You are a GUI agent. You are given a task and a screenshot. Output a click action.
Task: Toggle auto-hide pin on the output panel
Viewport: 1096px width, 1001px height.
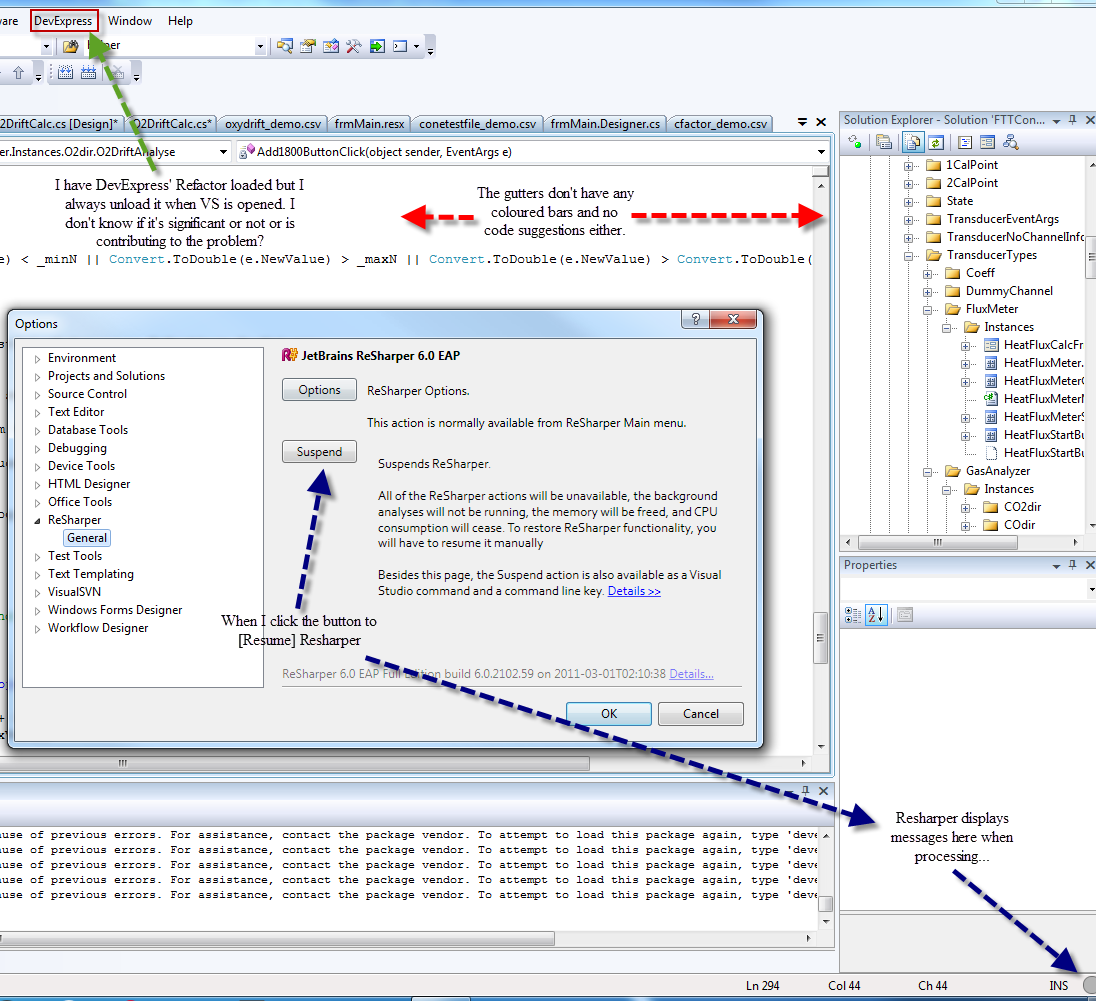(805, 791)
